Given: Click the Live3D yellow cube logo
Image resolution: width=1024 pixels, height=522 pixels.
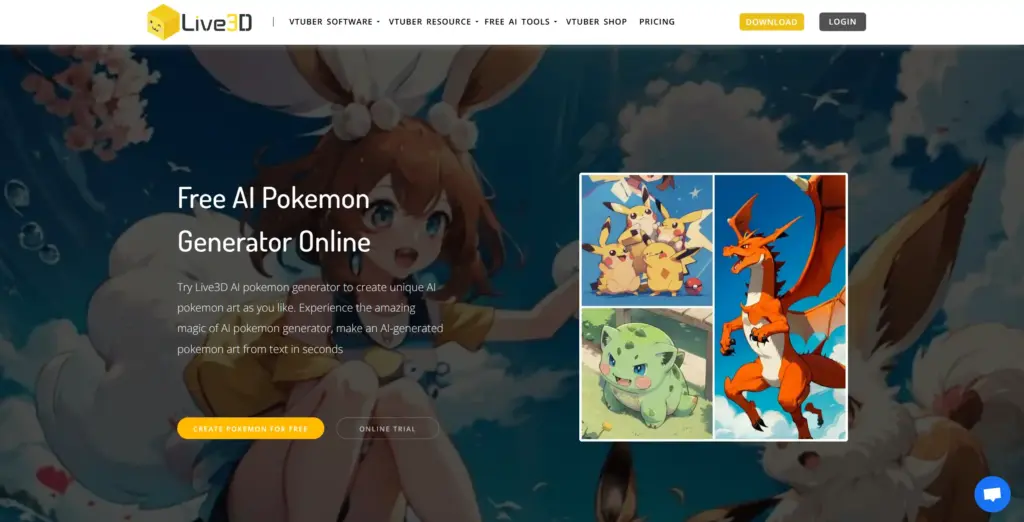Looking at the screenshot, I should 163,22.
